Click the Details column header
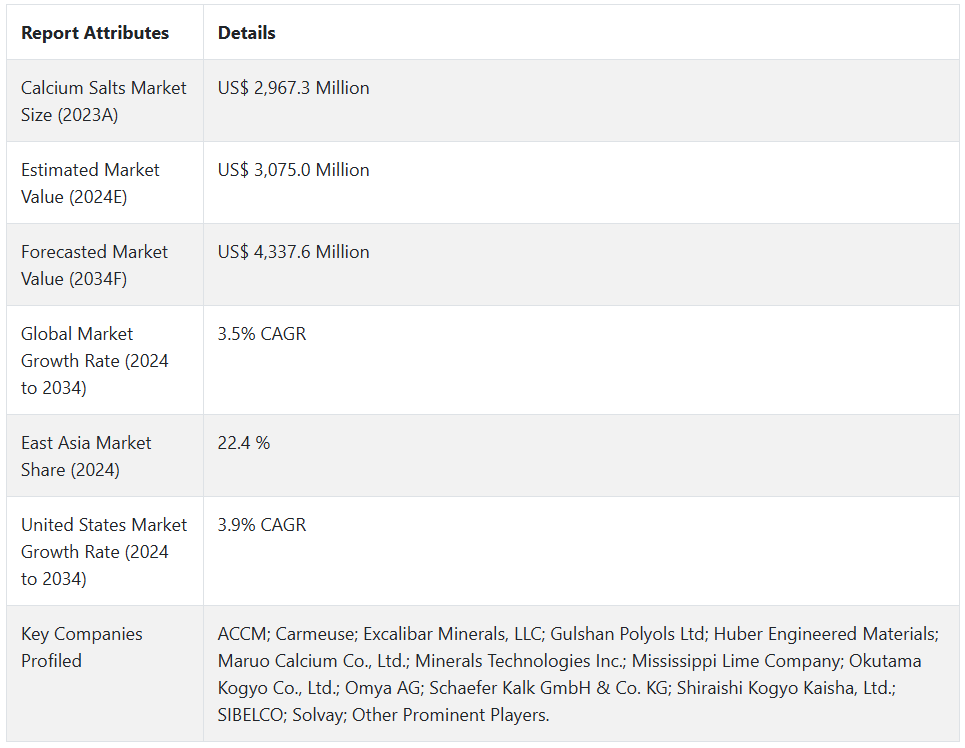 click(x=247, y=33)
